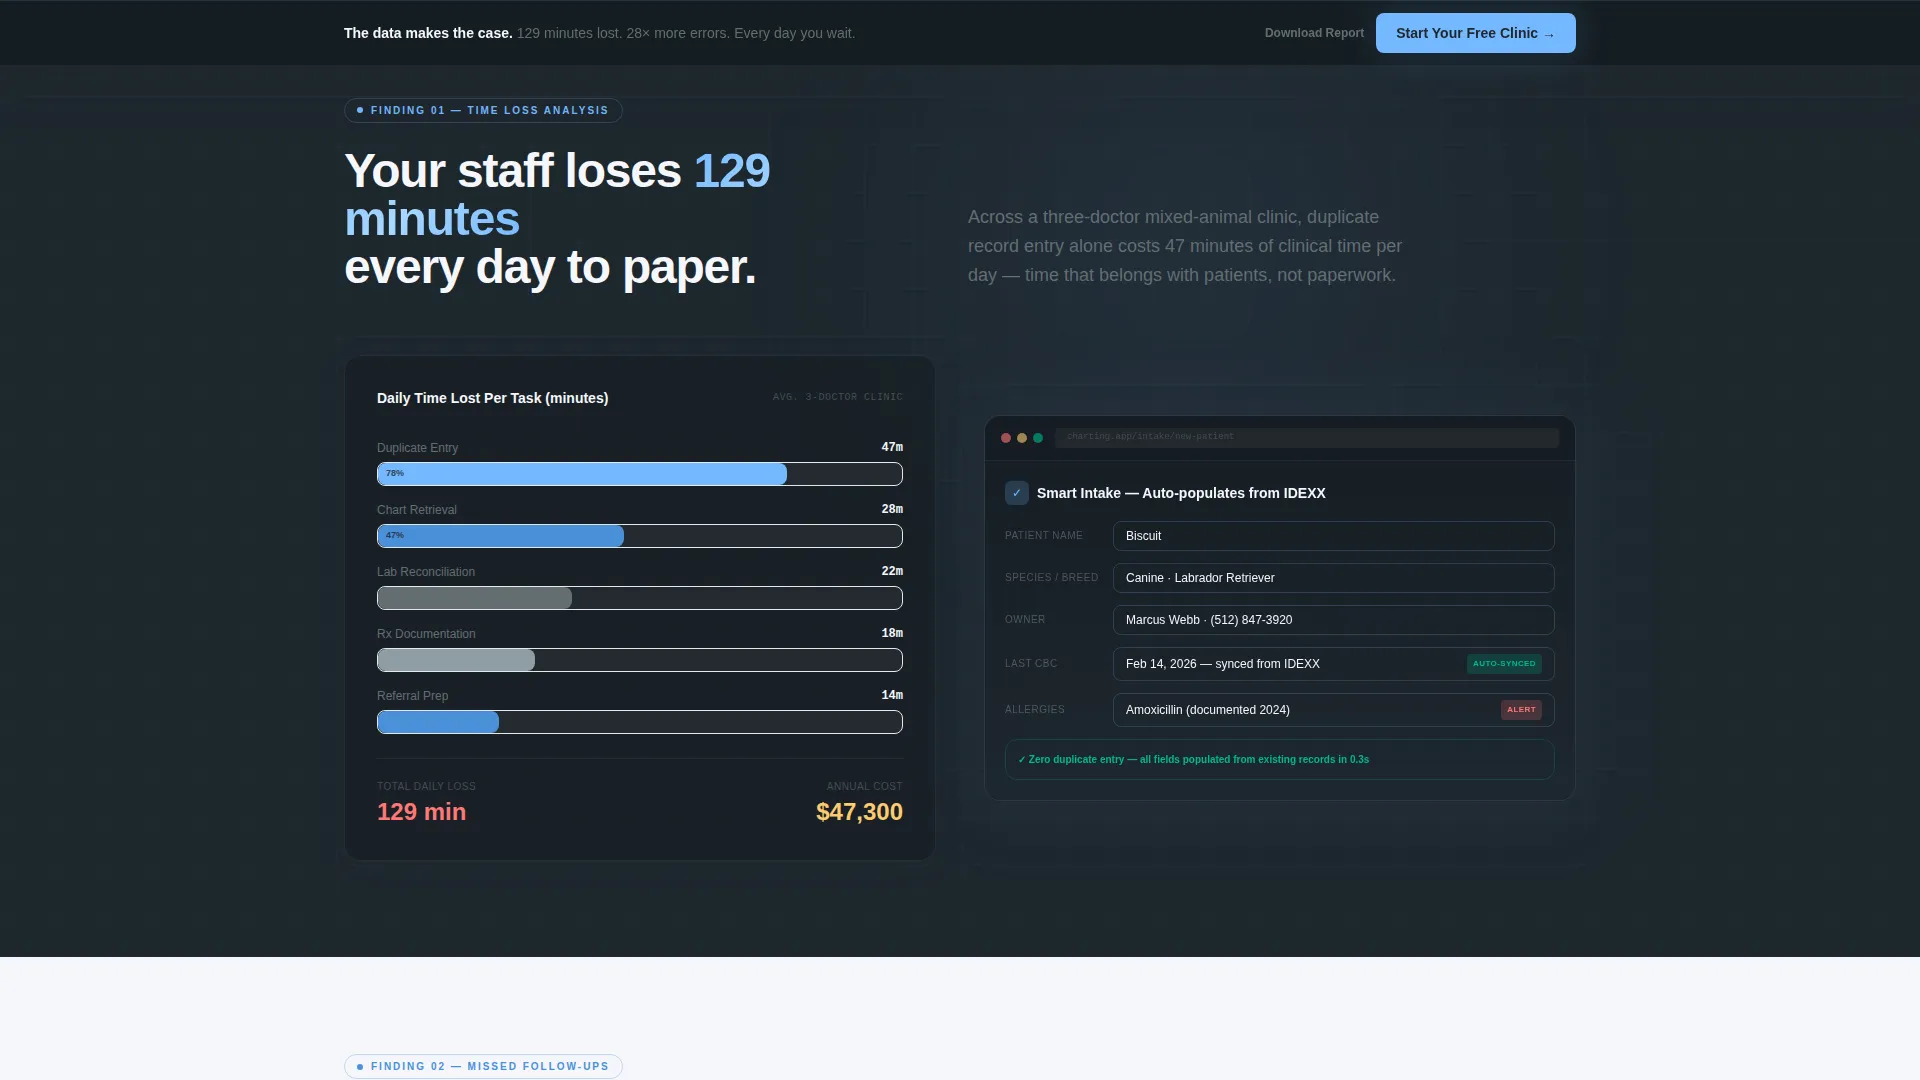Click 'The data makes the case.' text
The height and width of the screenshot is (1080, 1920).
tap(428, 33)
